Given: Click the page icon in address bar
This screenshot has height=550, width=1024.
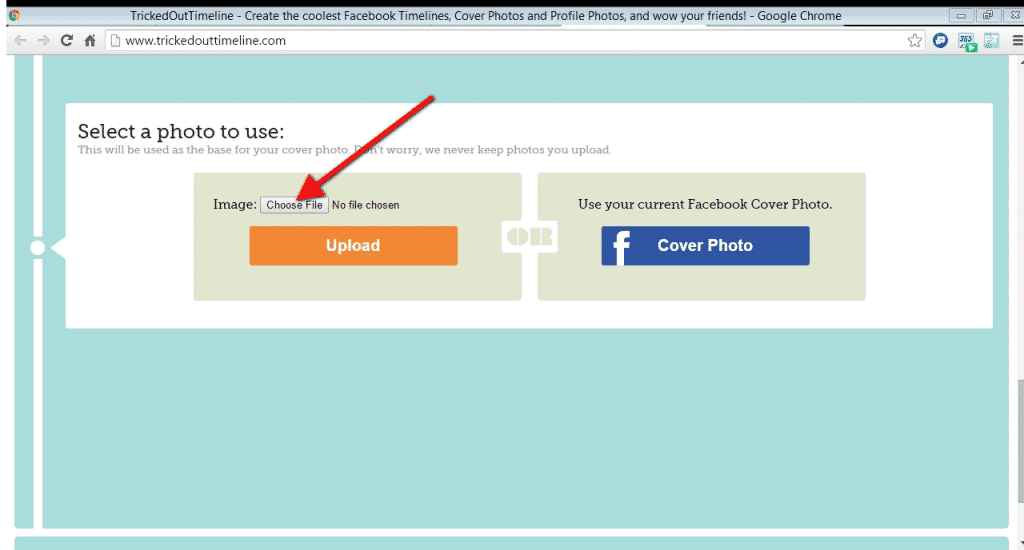Looking at the screenshot, I should 116,40.
